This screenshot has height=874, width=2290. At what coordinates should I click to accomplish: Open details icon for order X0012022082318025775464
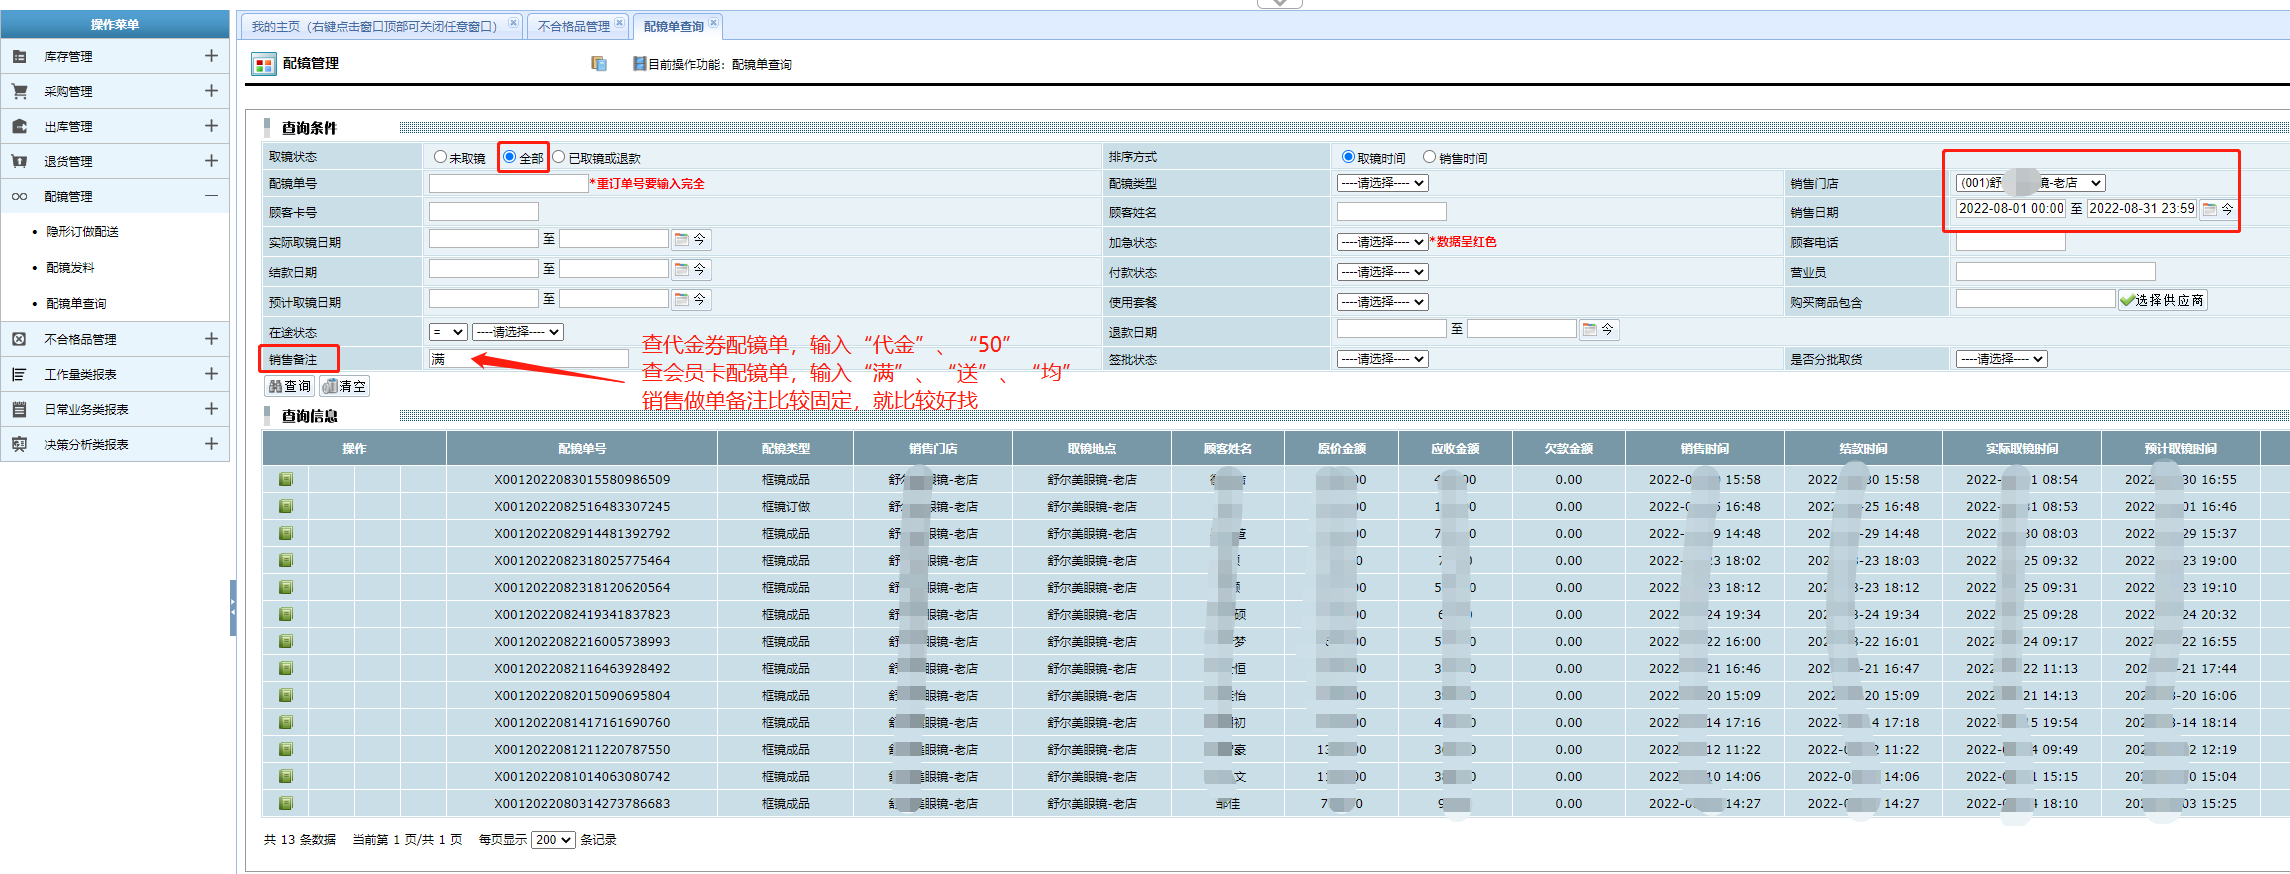286,560
